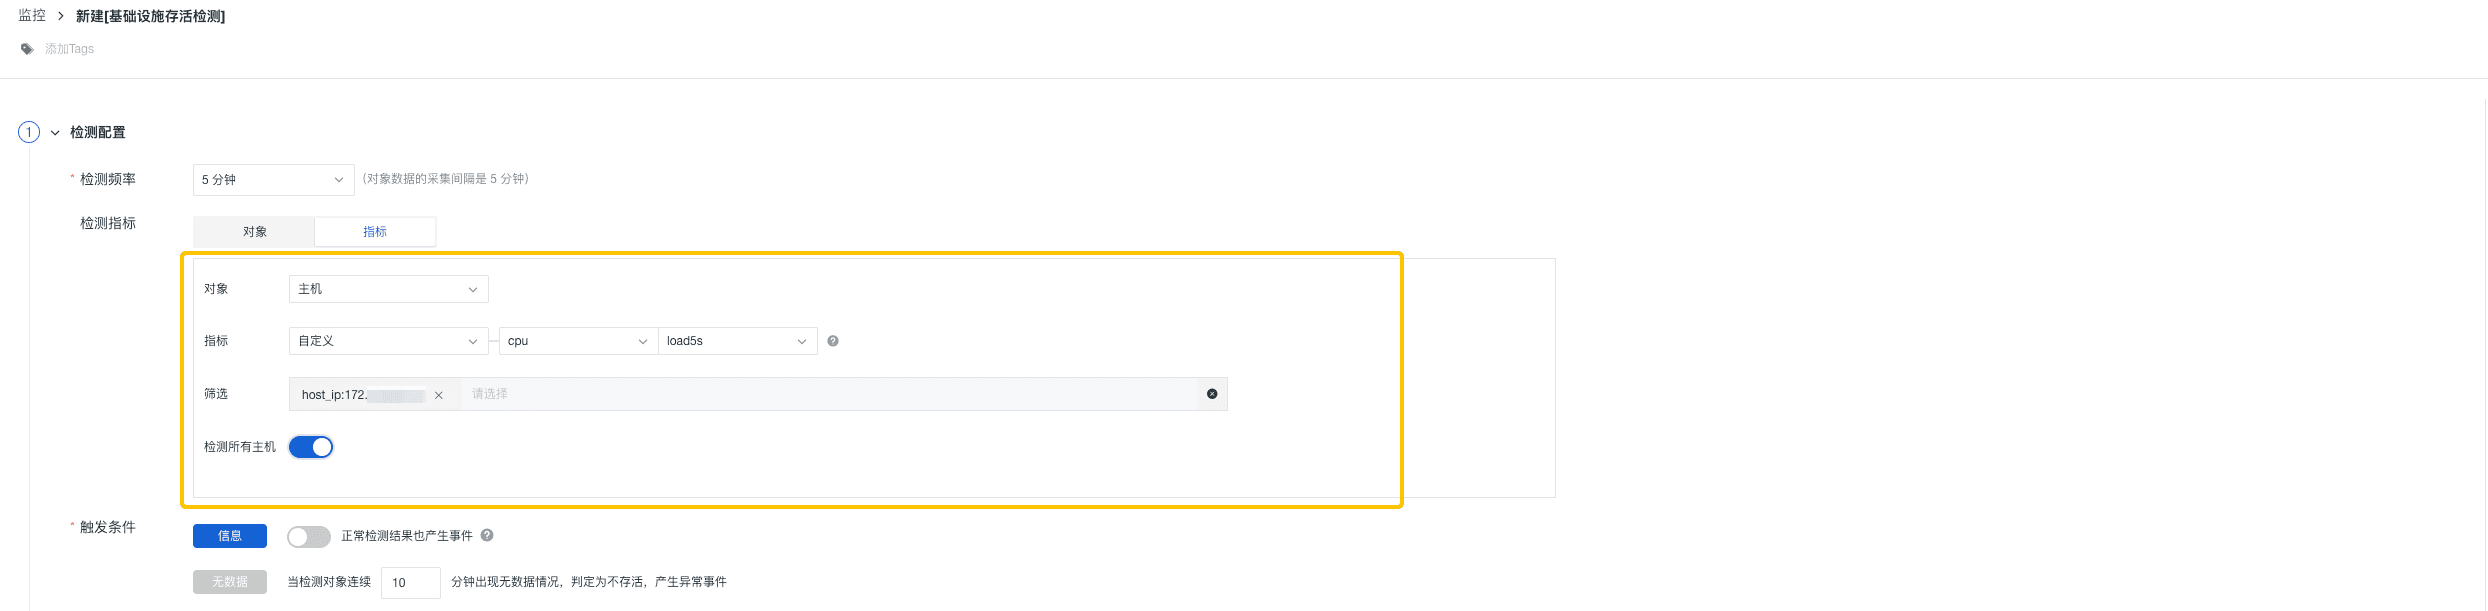2488x611 pixels.
Task: Click the 信息 level button
Action: pyautogui.click(x=230, y=536)
